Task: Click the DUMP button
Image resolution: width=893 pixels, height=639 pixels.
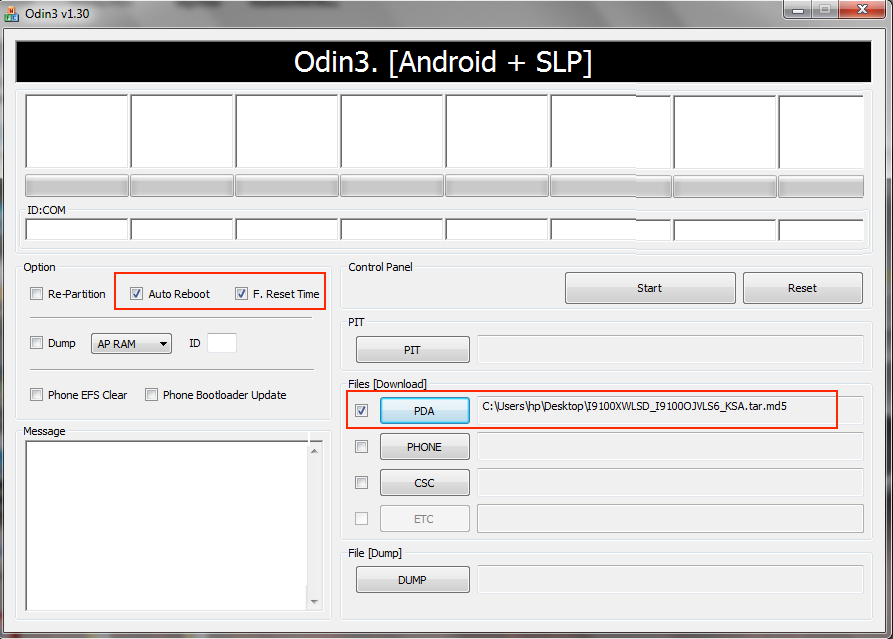Action: click(413, 580)
